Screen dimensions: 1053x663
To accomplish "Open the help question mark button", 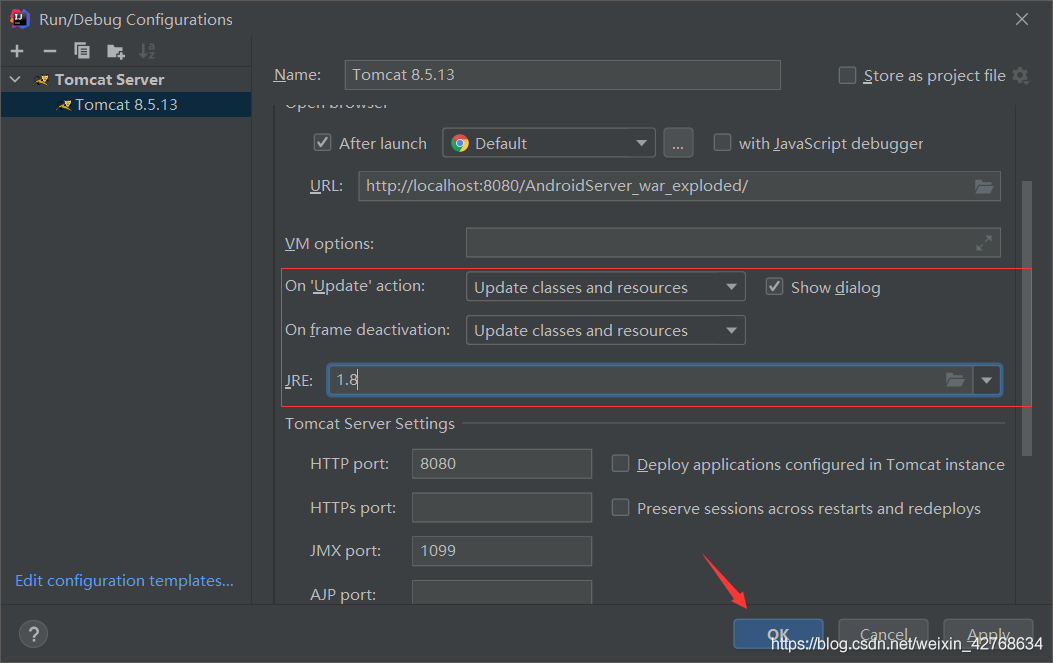I will pos(33,634).
